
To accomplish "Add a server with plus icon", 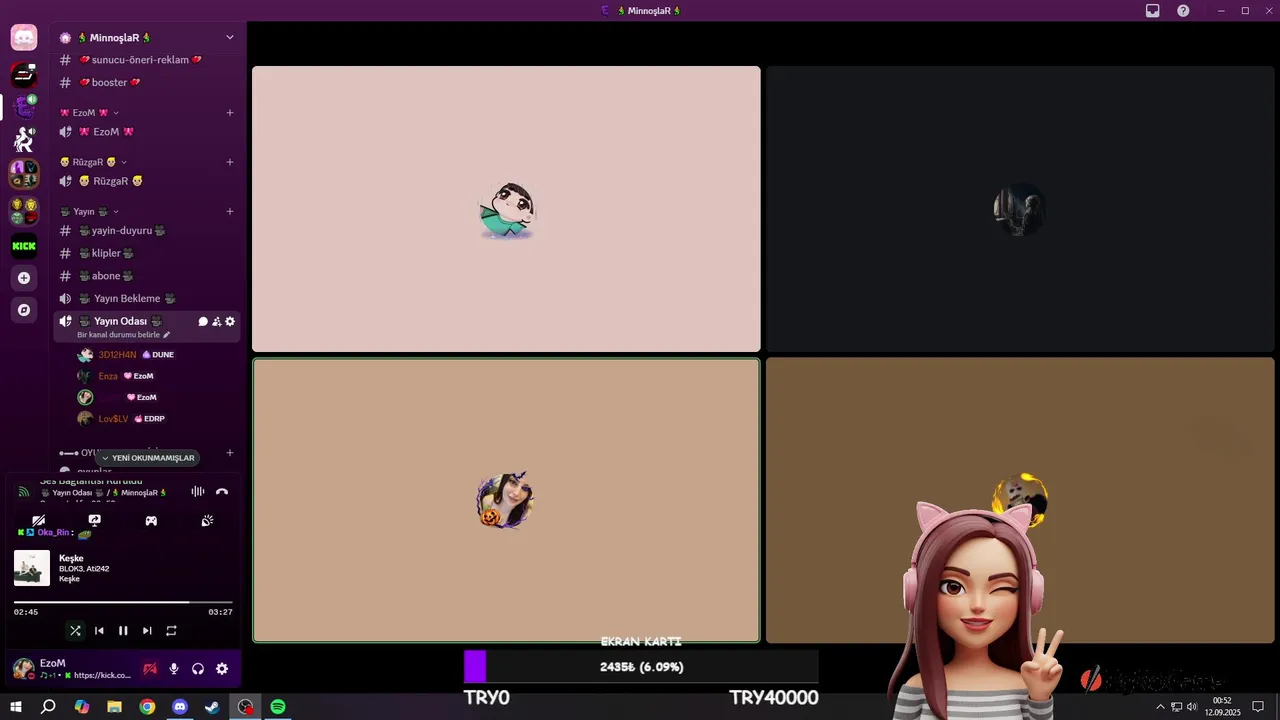I will [24, 278].
